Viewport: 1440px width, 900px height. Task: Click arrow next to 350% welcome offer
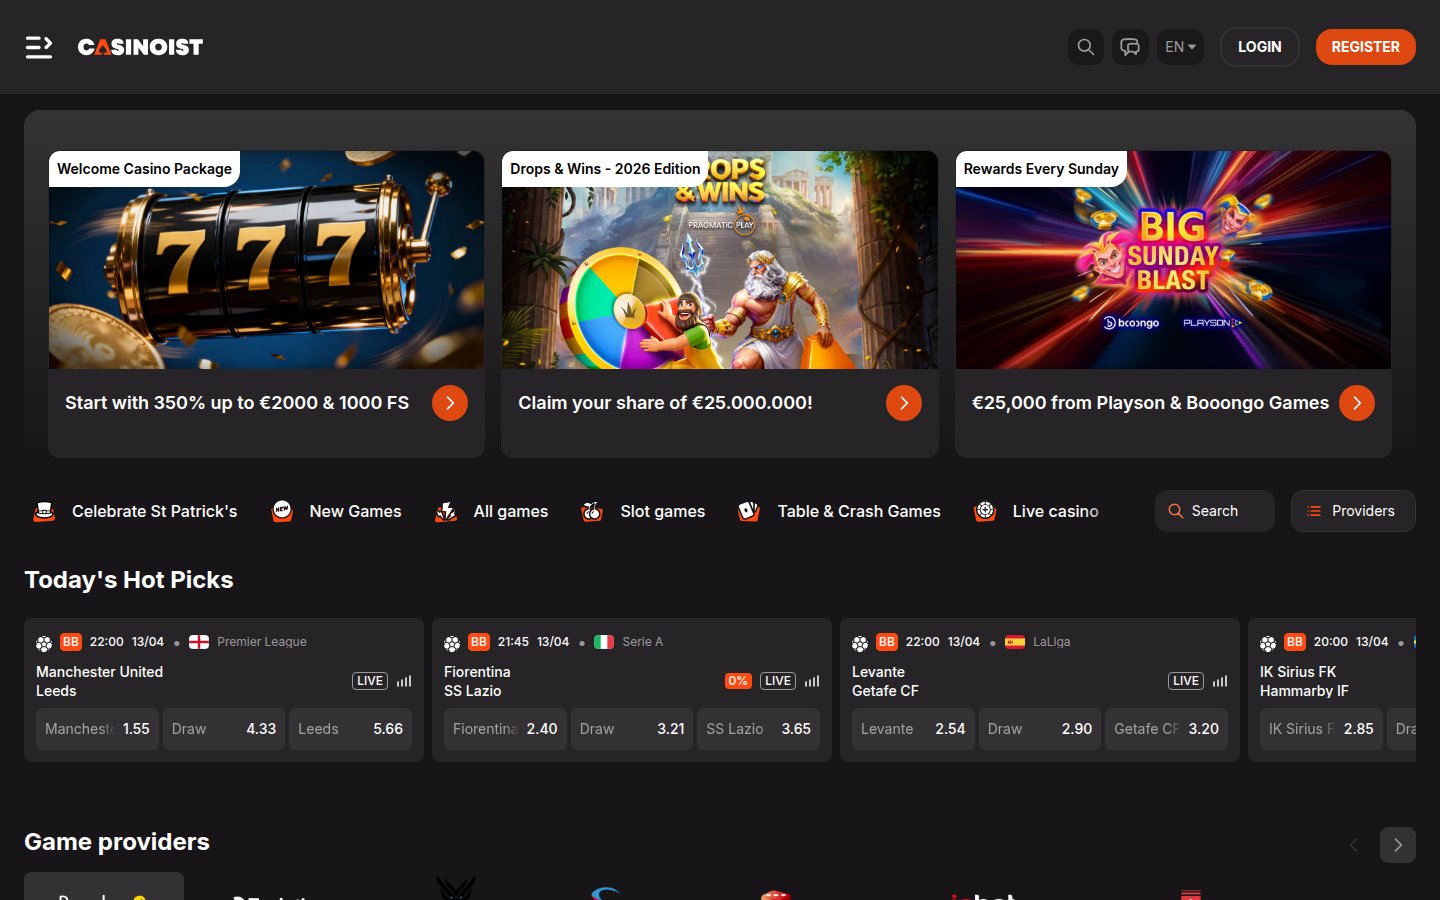click(450, 403)
